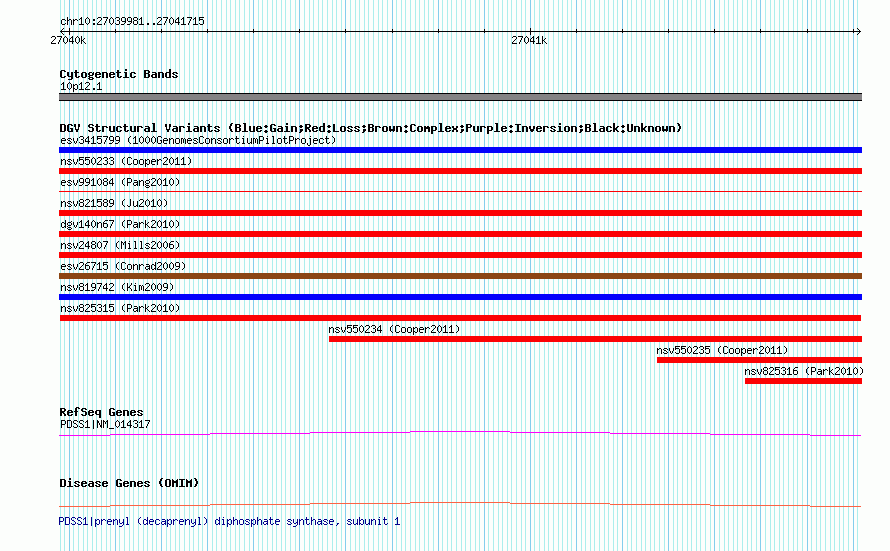Screen dimensions: 890x551
Task: Select the red bar under dgv140n67
Action: tap(460, 234)
